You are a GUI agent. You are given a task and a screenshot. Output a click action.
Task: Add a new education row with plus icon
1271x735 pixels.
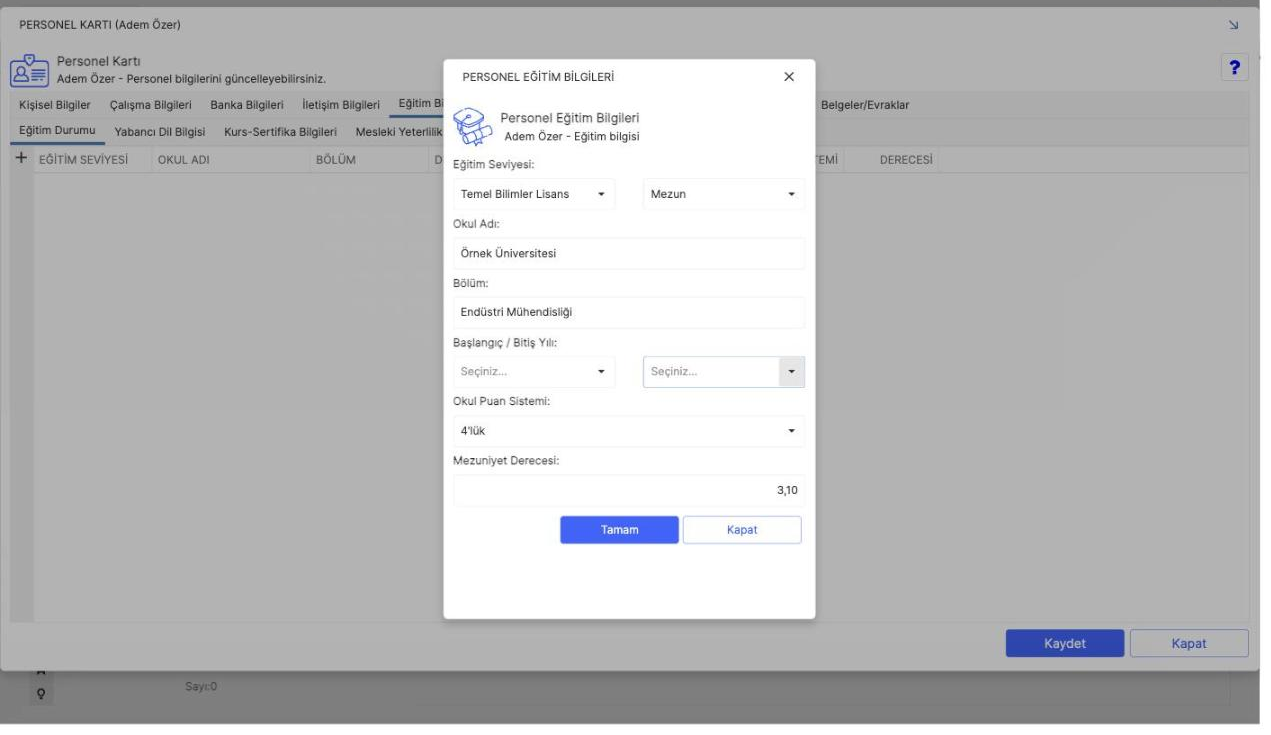point(21,159)
